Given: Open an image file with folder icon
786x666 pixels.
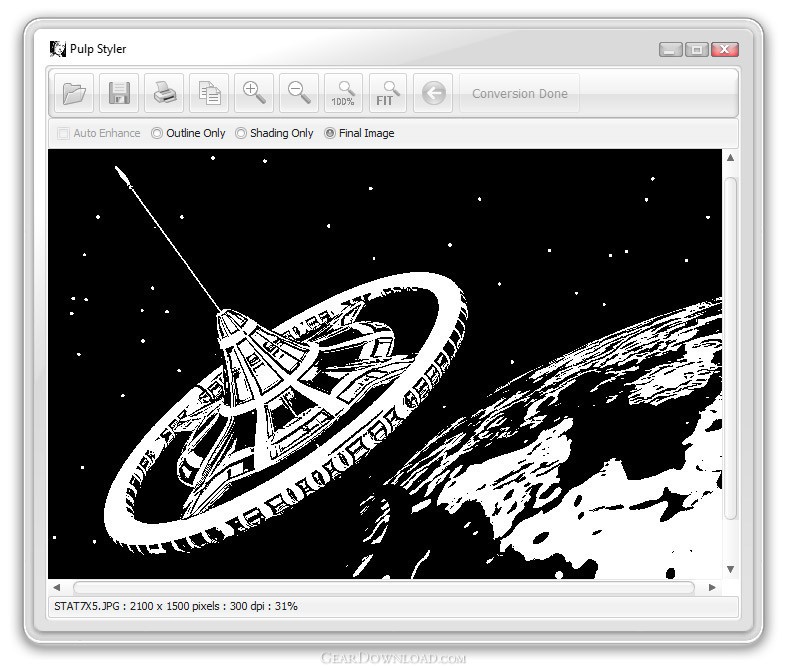Looking at the screenshot, I should (74, 93).
